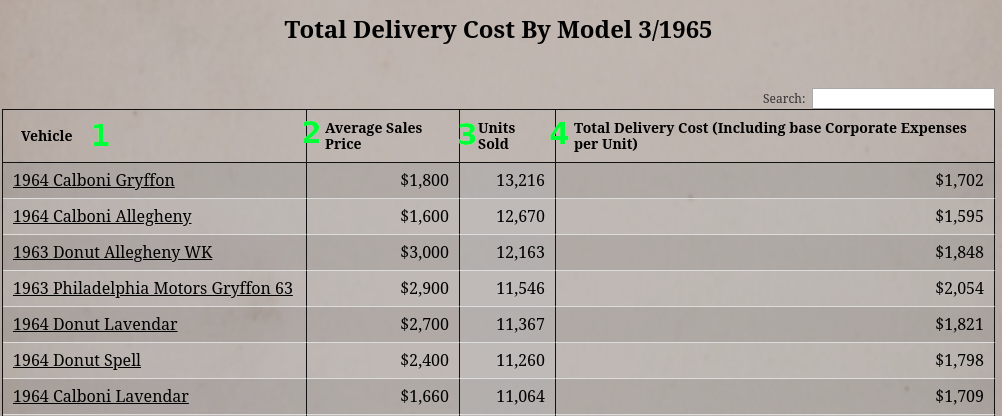Sort by Total Delivery Cost column
The image size is (1002, 416).
tap(770, 136)
